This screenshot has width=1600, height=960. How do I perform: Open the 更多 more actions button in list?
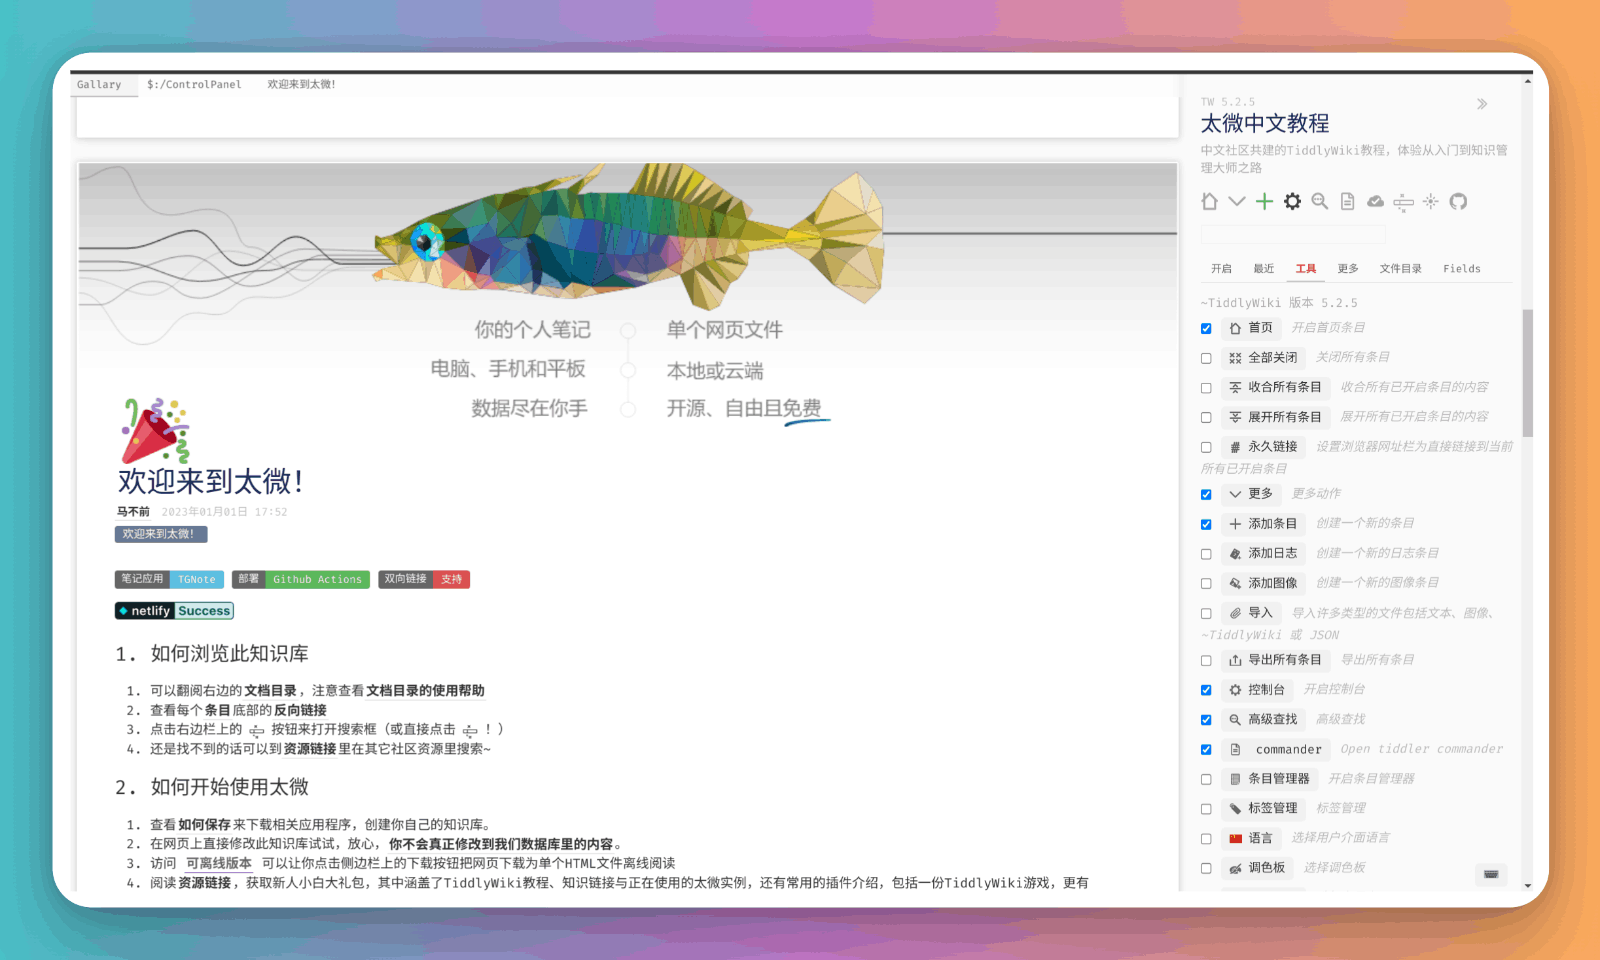[1250, 494]
